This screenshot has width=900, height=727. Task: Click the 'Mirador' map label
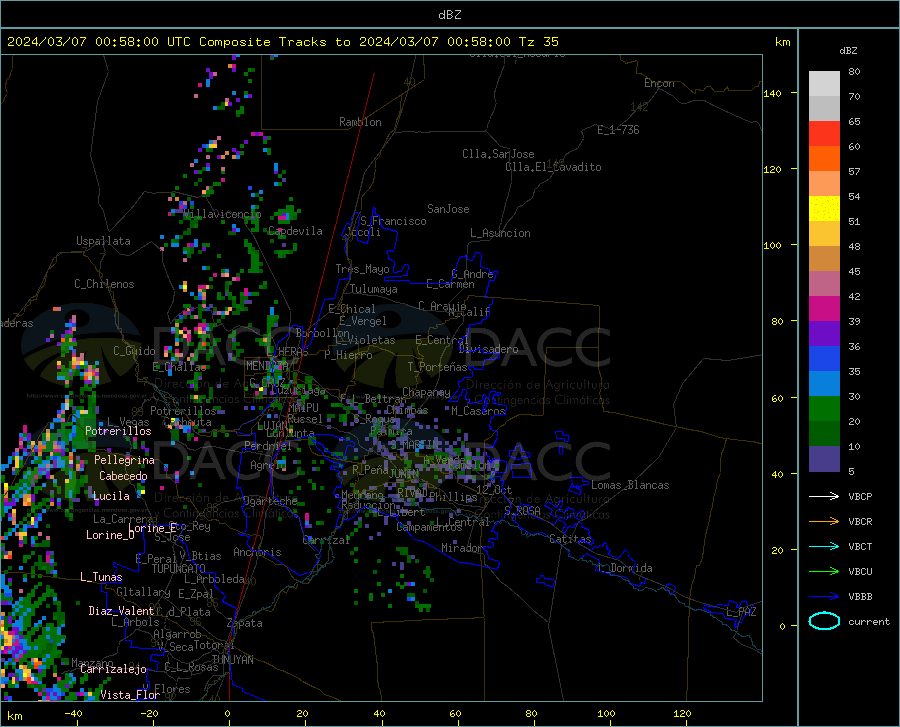tap(462, 548)
